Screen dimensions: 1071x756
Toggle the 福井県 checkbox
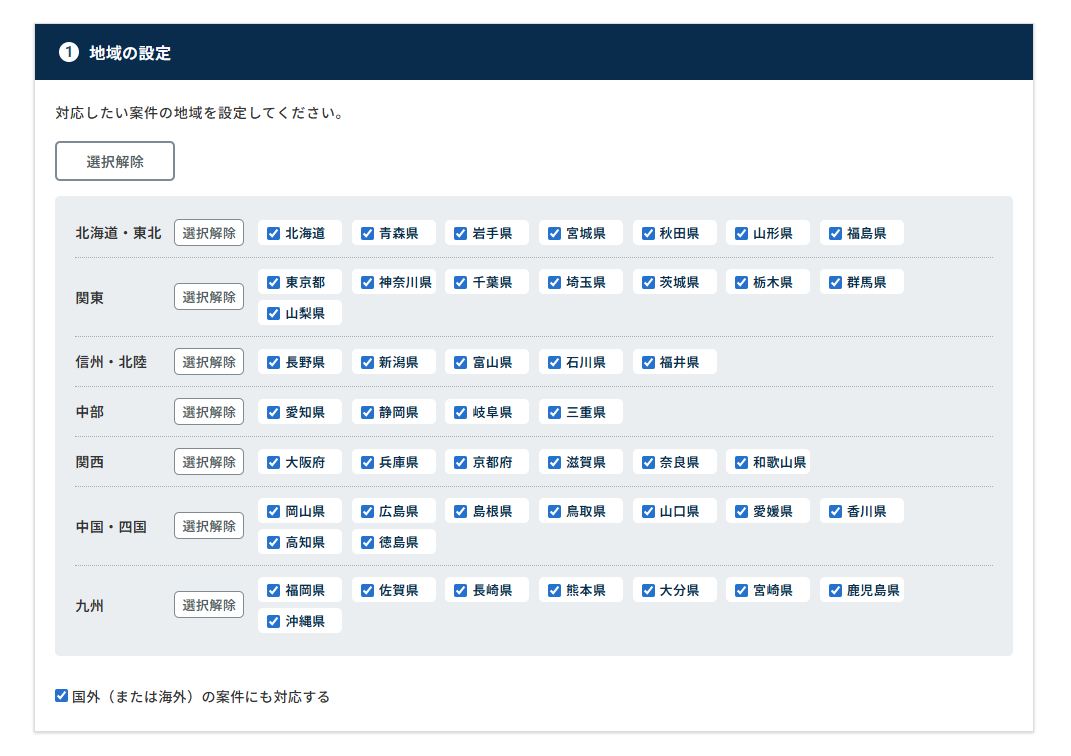tap(647, 362)
